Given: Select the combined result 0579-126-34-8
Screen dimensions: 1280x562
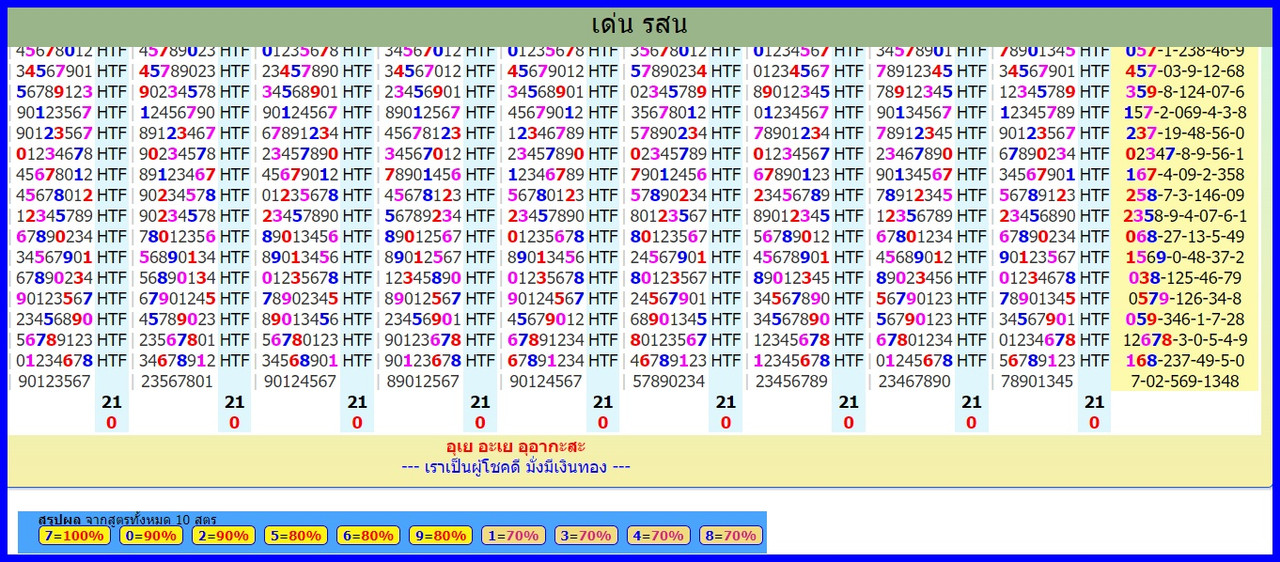Looking at the screenshot, I should pos(1185,298).
